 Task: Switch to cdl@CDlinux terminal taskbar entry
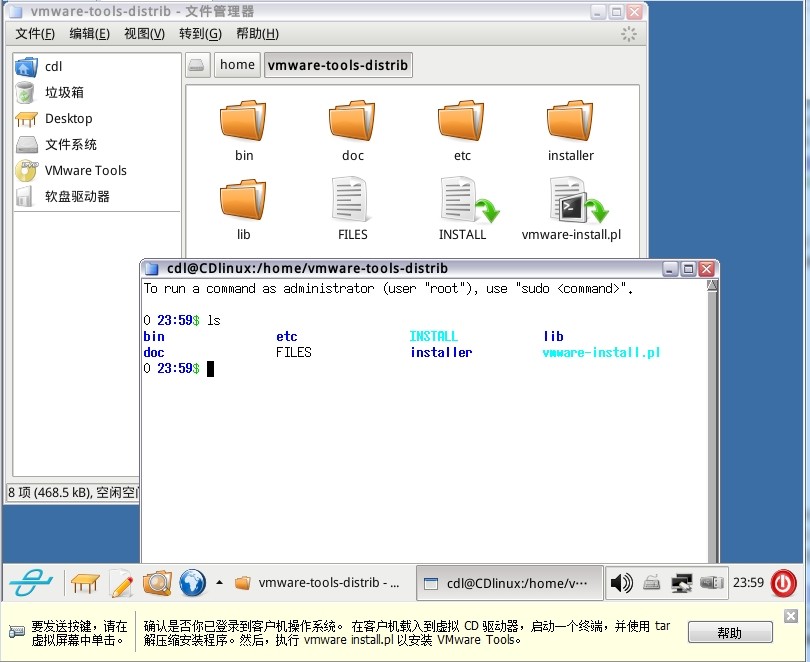509,584
